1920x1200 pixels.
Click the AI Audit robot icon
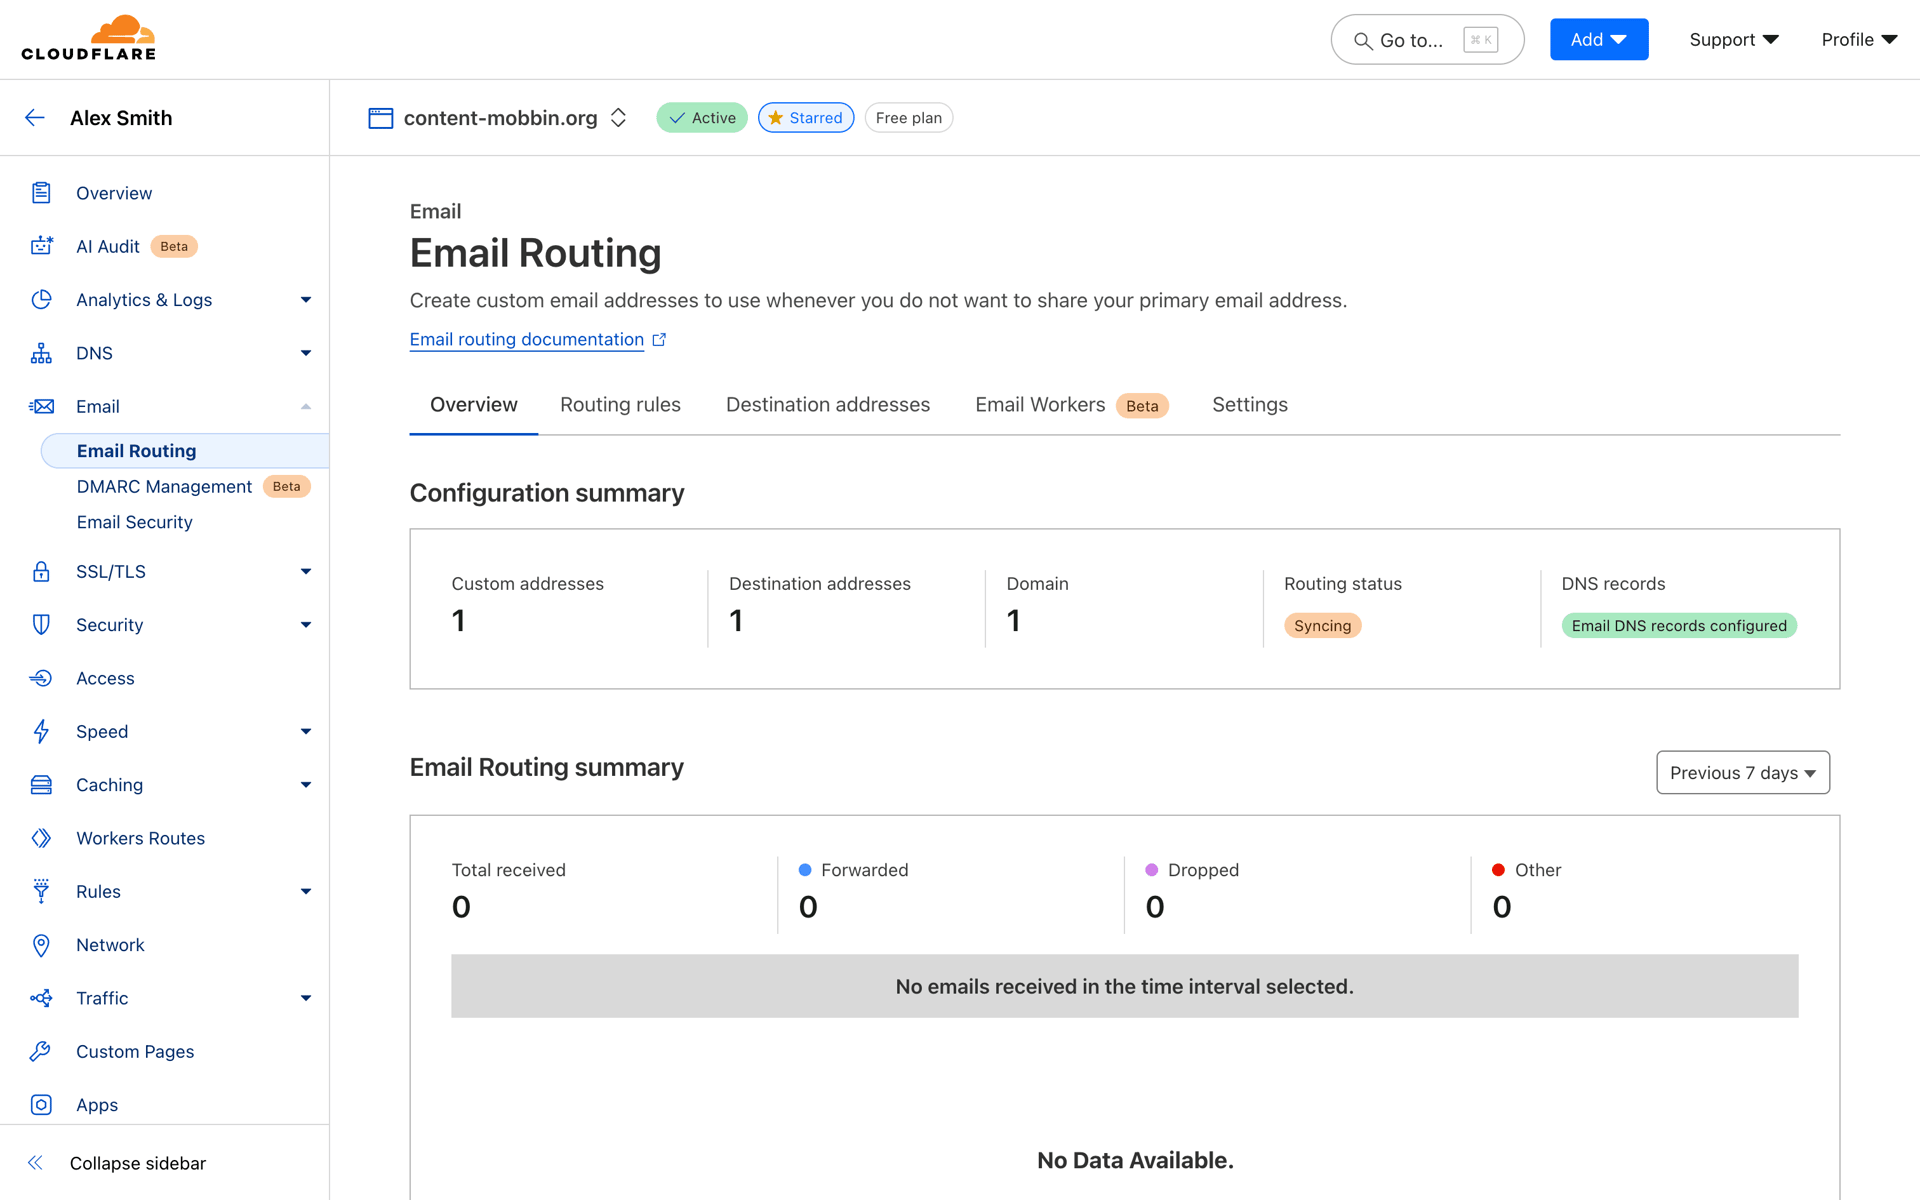(x=41, y=246)
